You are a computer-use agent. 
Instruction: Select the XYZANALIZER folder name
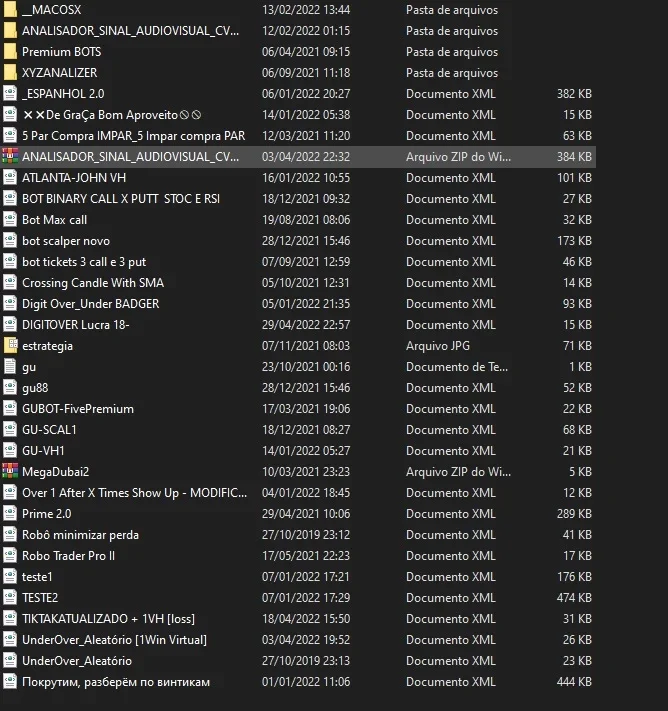point(59,73)
